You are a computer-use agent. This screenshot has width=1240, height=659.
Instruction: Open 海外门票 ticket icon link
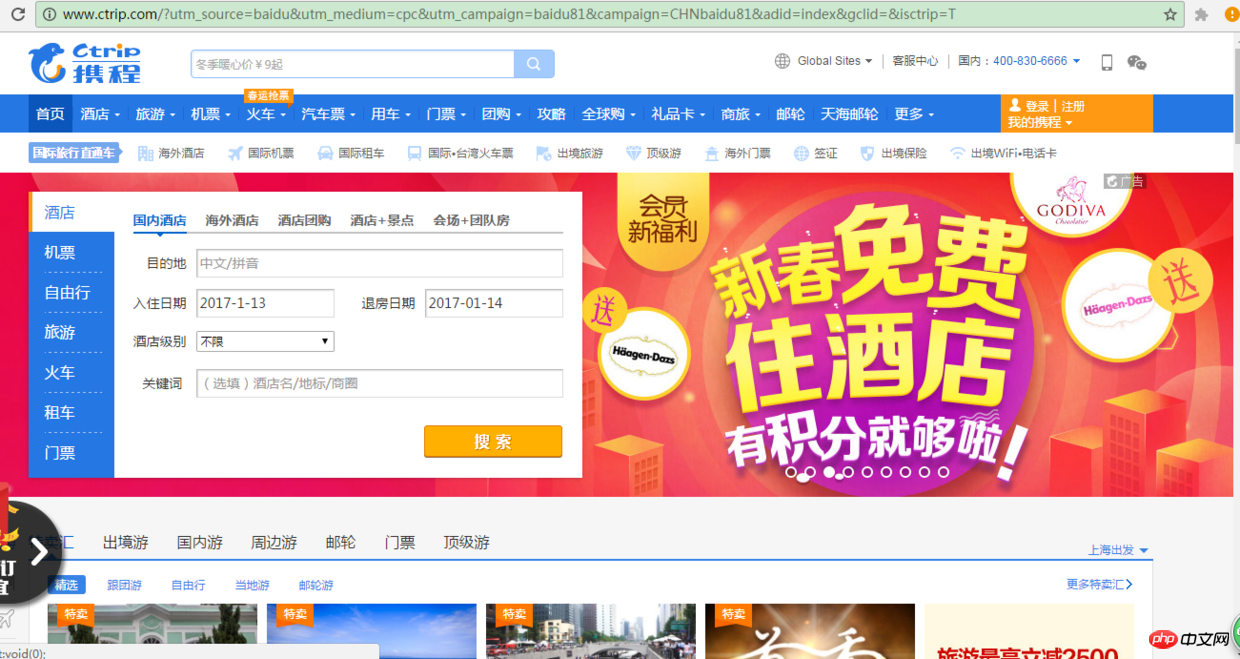coord(738,153)
